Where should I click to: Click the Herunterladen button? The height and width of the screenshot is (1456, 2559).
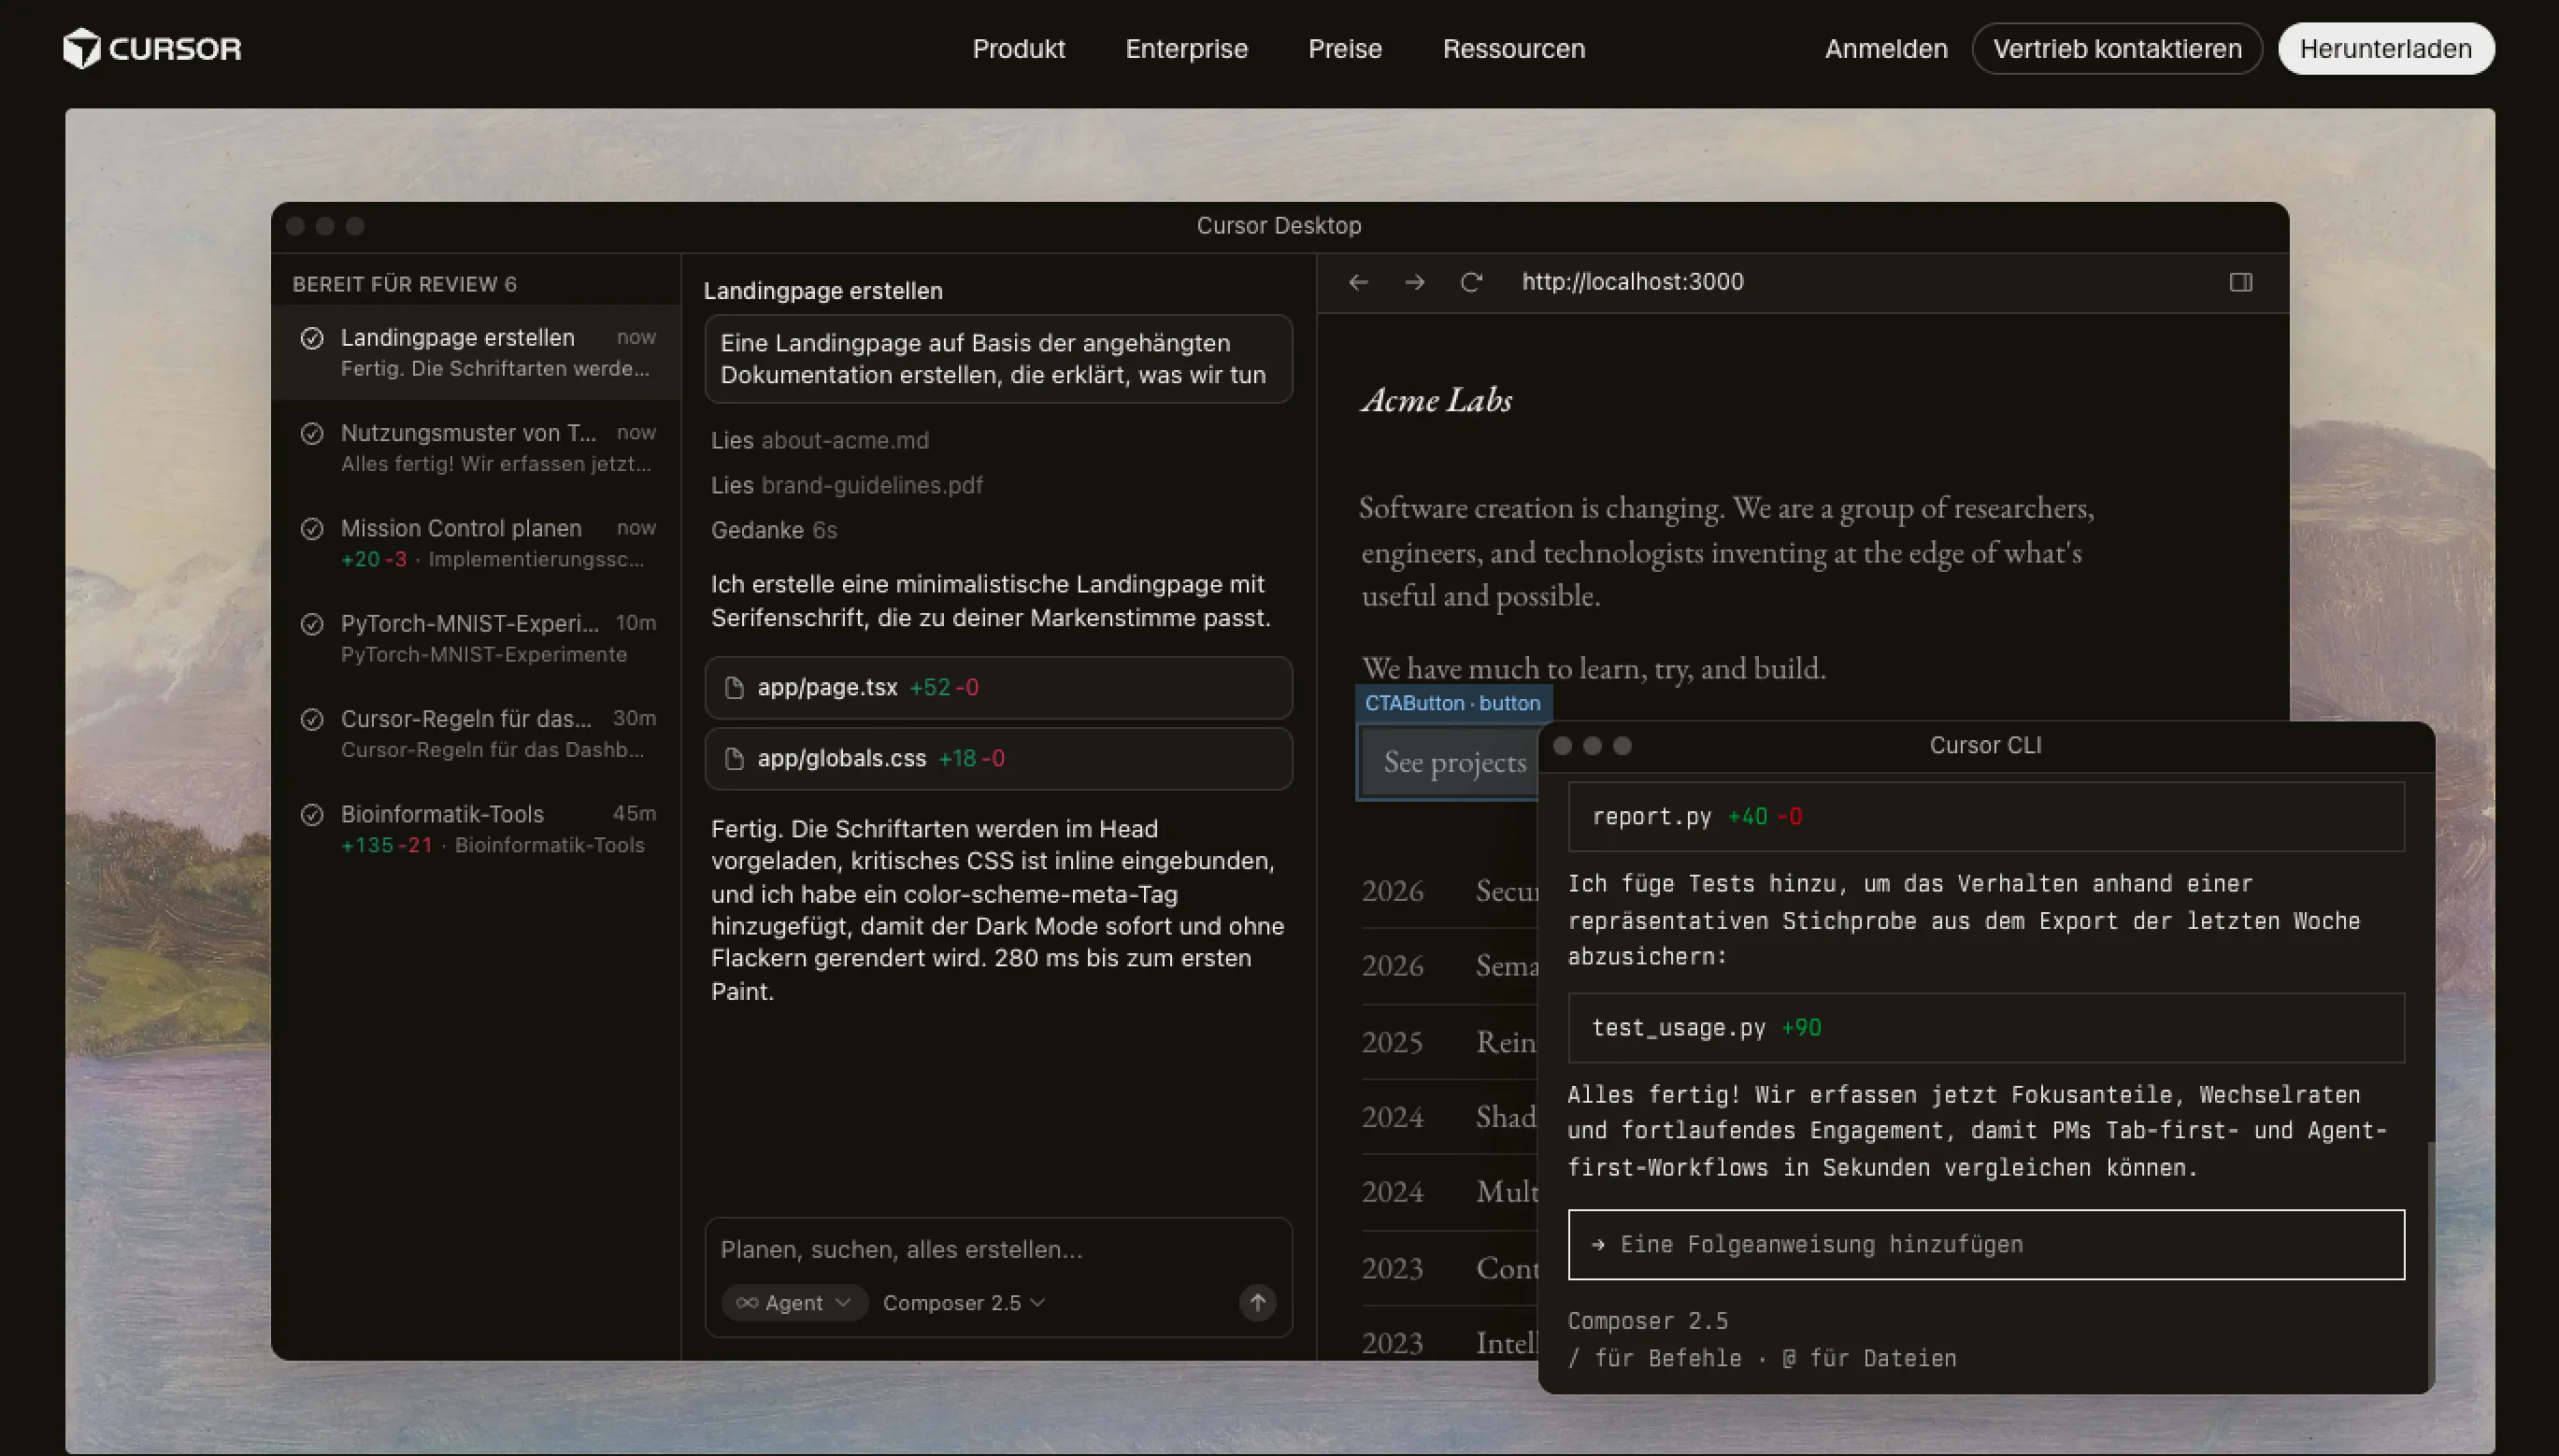pos(2385,48)
